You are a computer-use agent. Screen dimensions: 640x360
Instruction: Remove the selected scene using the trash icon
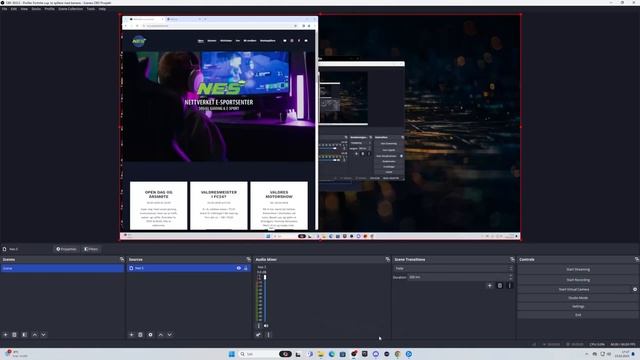(x=14, y=335)
